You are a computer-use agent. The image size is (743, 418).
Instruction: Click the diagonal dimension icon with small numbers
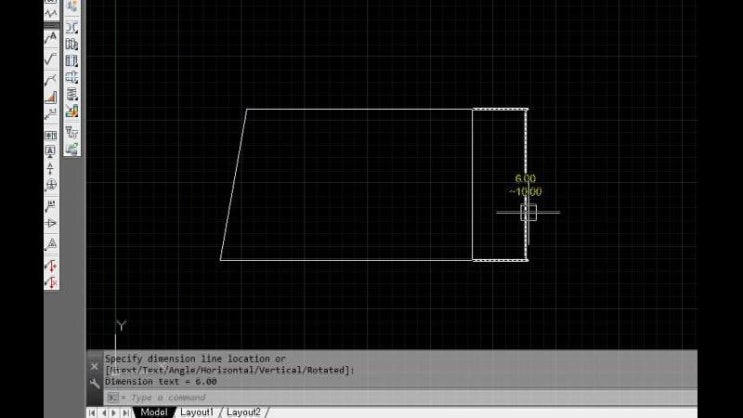pos(51,114)
